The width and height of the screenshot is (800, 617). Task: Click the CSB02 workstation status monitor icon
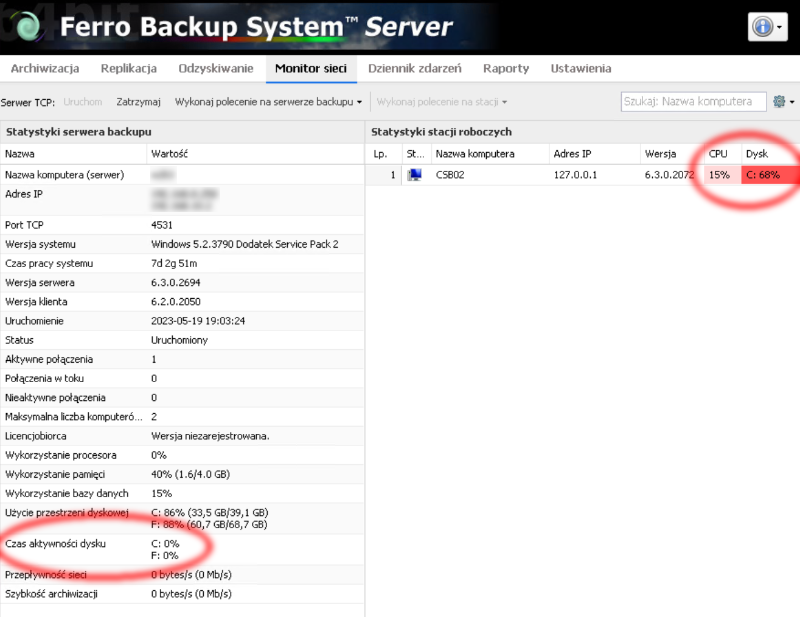(x=415, y=175)
